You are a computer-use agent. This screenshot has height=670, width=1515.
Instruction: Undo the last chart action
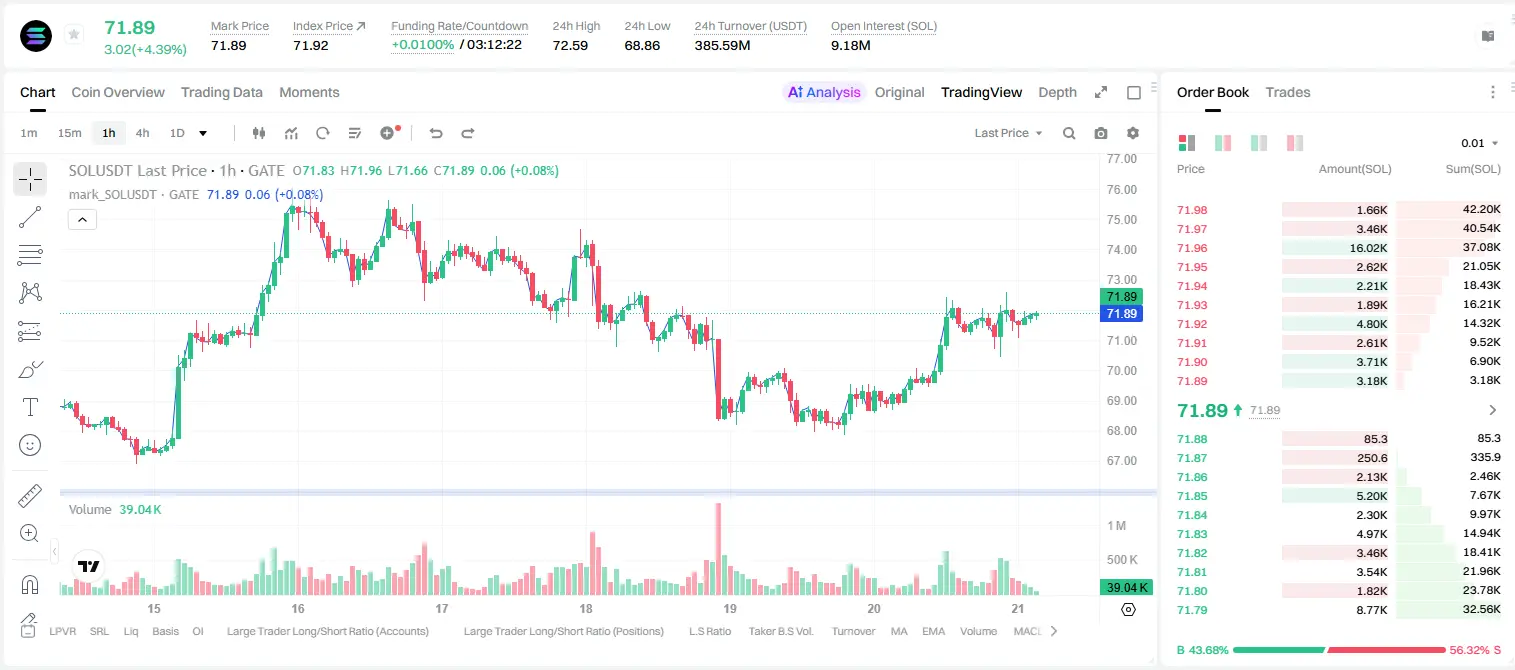pyautogui.click(x=436, y=133)
